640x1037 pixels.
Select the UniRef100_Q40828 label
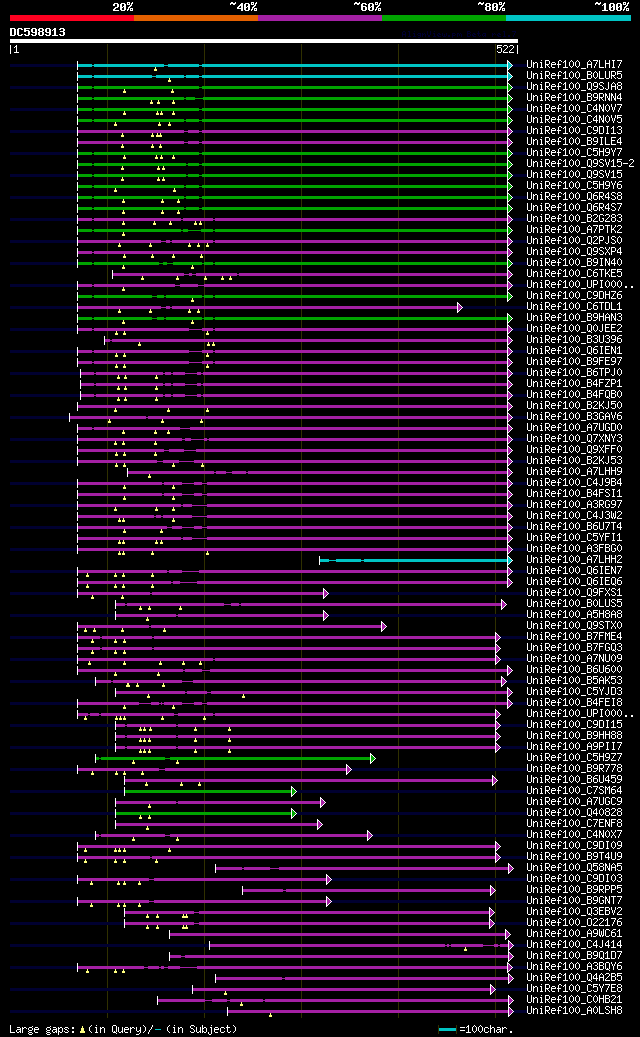pos(574,813)
